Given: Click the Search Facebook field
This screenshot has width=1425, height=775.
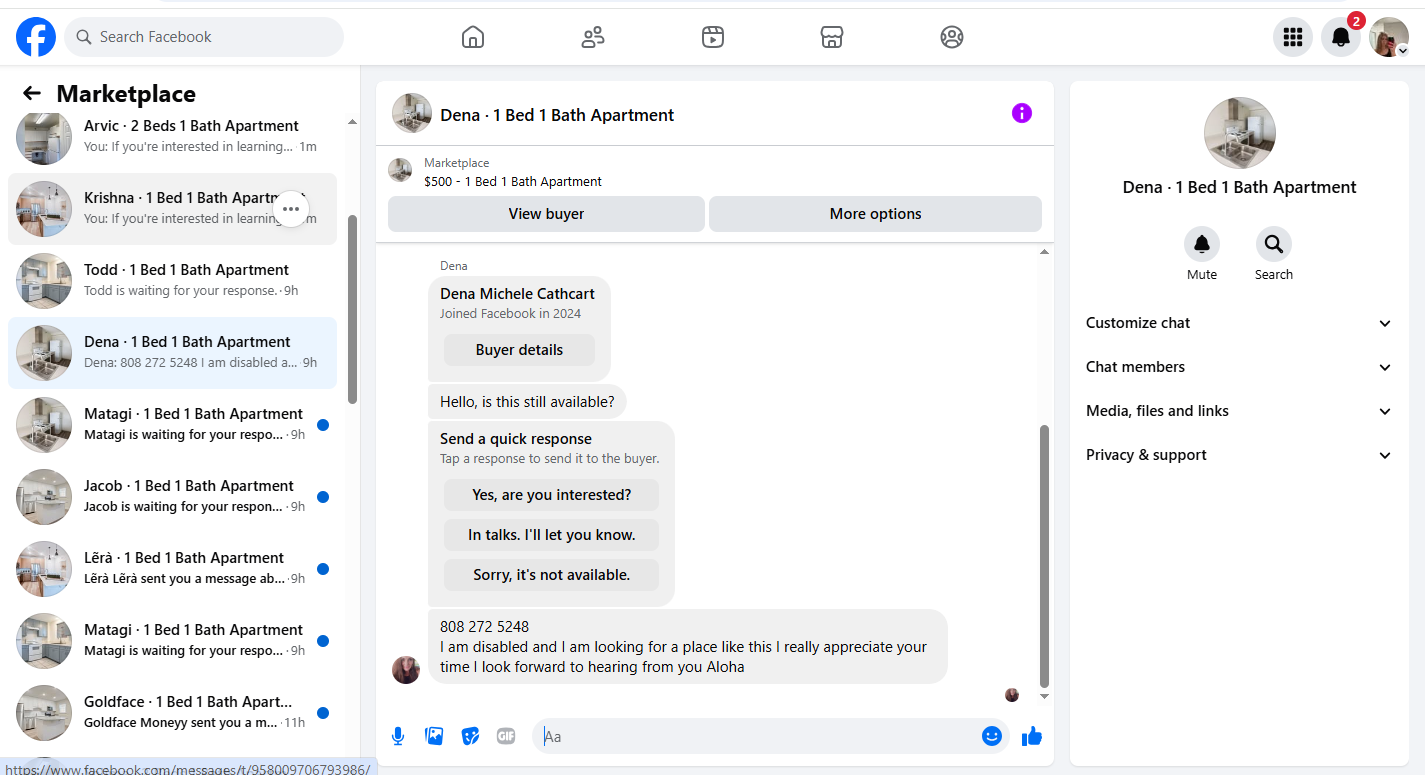Looking at the screenshot, I should pos(204,37).
